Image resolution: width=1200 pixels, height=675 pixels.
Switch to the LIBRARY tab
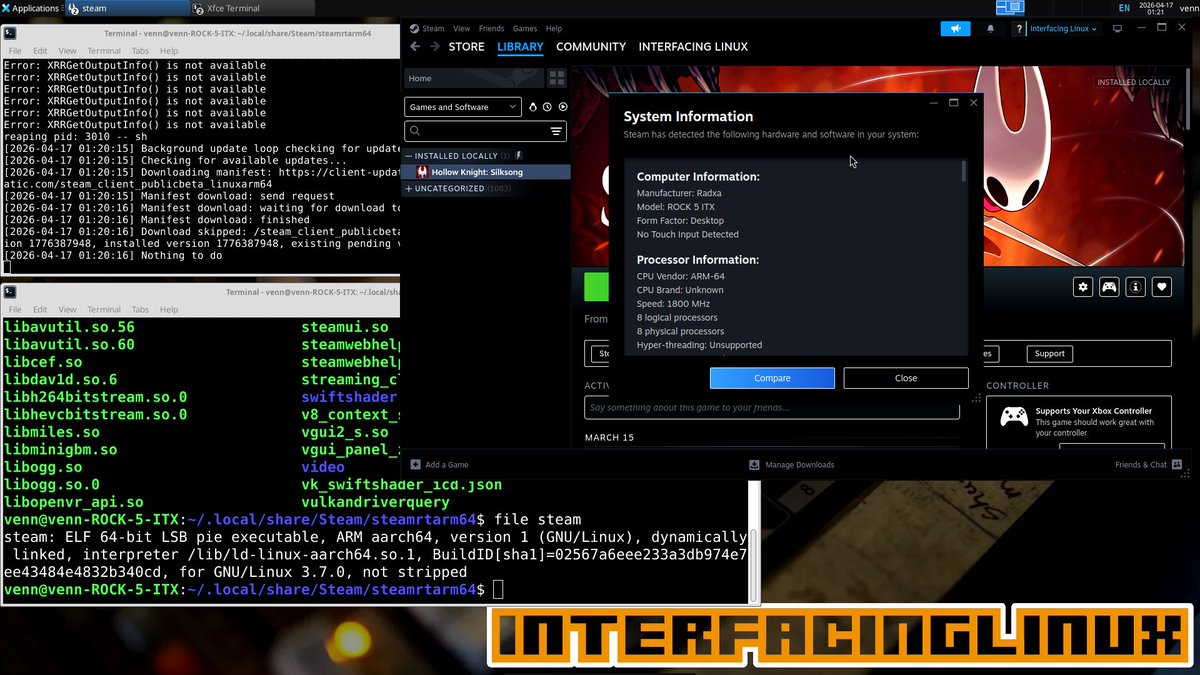(x=520, y=47)
